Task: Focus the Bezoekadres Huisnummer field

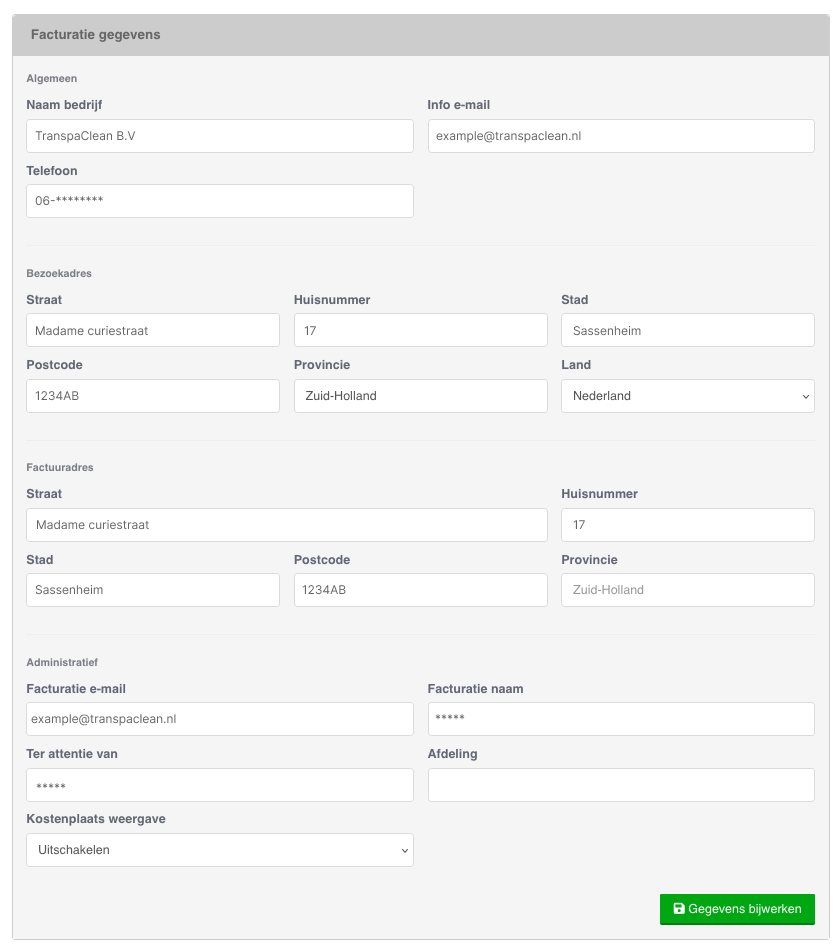Action: [x=420, y=331]
